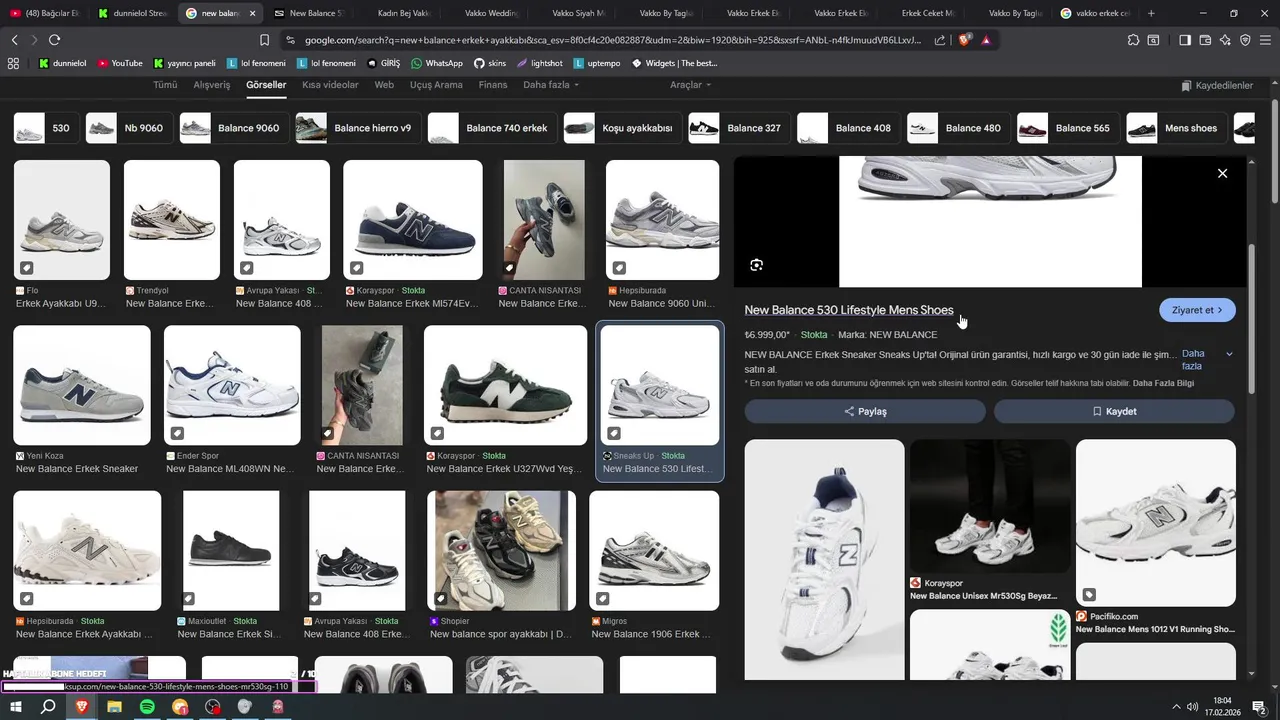
Task: Switch to the Tümü search tab
Action: tap(165, 85)
